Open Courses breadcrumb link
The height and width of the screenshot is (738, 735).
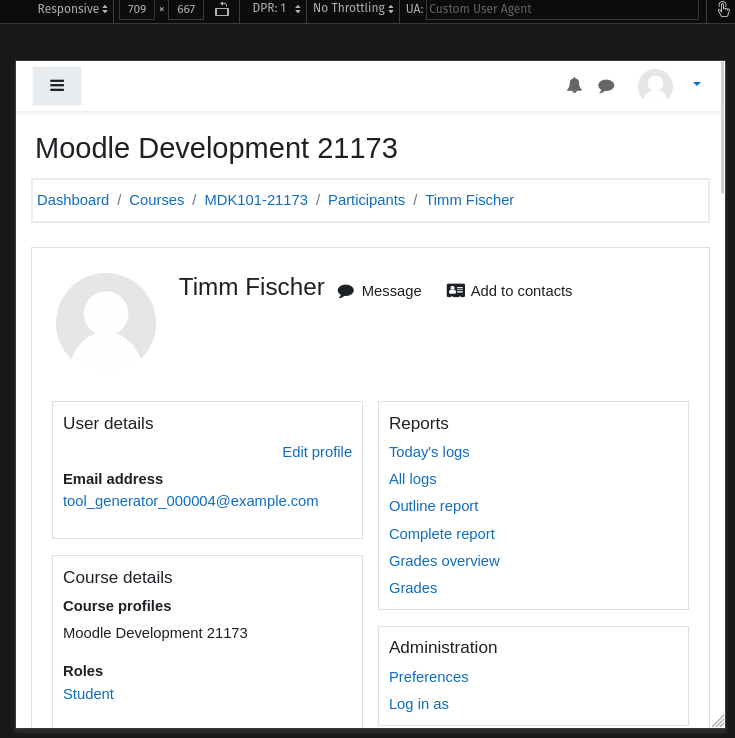(x=157, y=200)
